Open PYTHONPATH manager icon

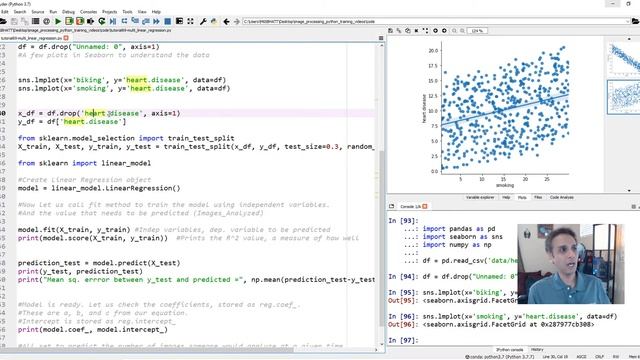coord(213,21)
